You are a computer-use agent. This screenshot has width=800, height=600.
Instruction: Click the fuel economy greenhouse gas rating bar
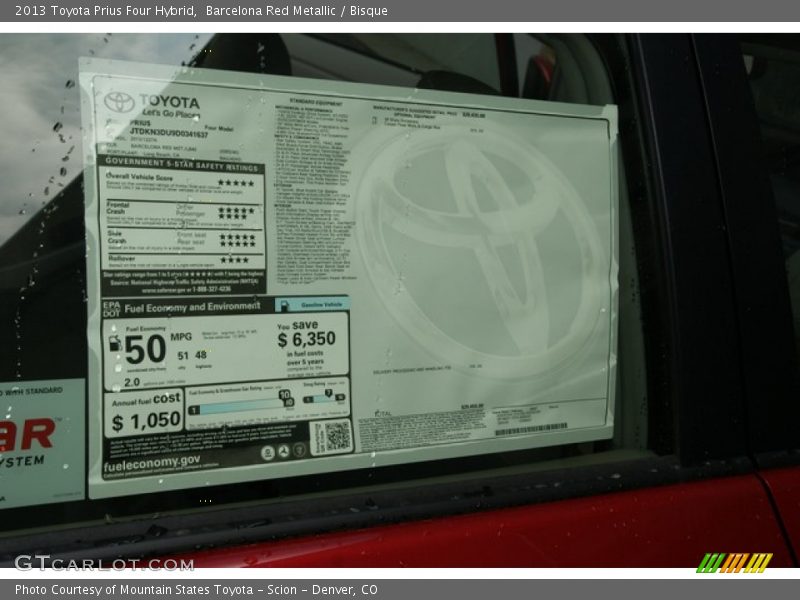coord(240,406)
